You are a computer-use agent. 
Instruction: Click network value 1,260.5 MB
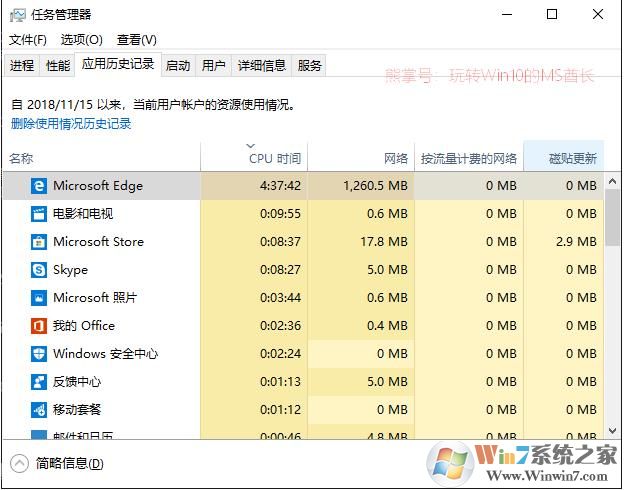pos(375,186)
